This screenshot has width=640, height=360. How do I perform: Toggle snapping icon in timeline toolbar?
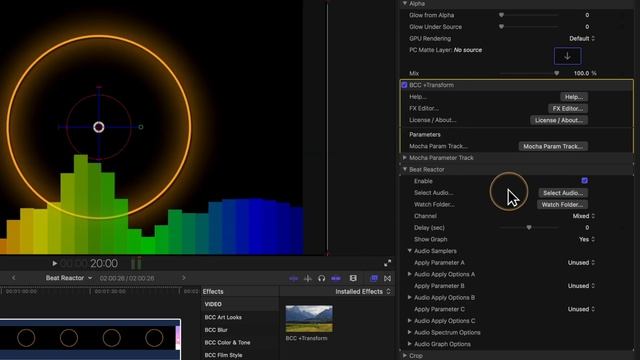tap(308, 278)
